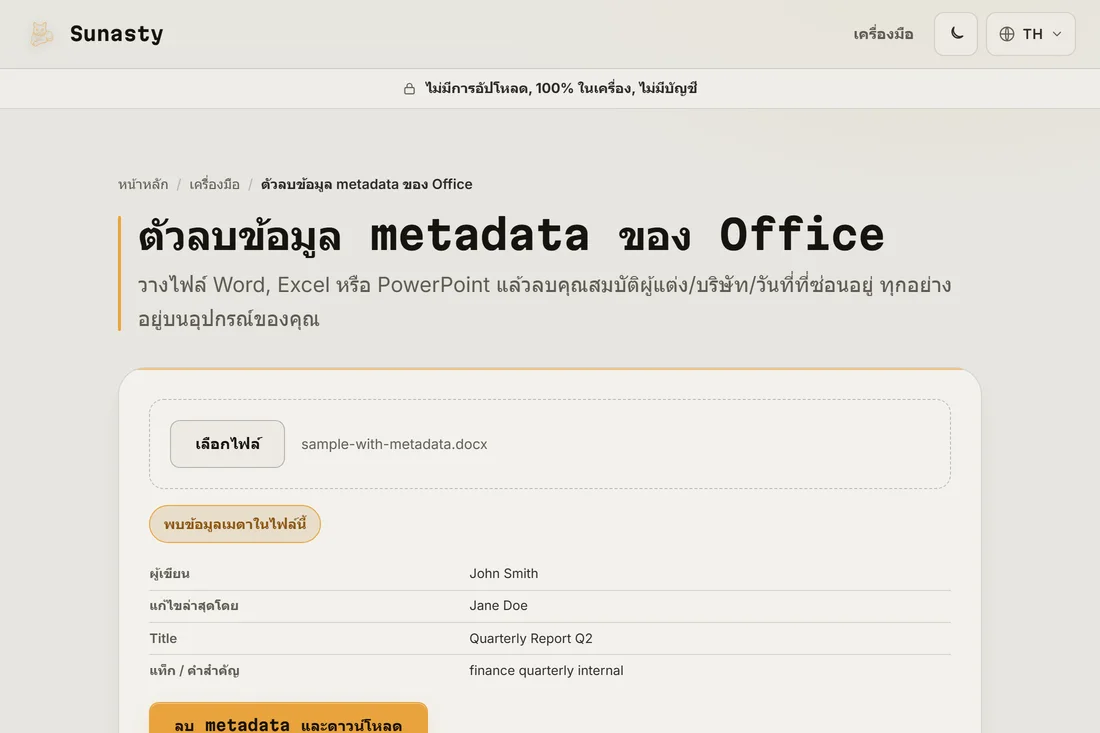Screen dimensions: 1100x733
Task: Click the sample-with-metadata.docx file name
Action: point(394,444)
